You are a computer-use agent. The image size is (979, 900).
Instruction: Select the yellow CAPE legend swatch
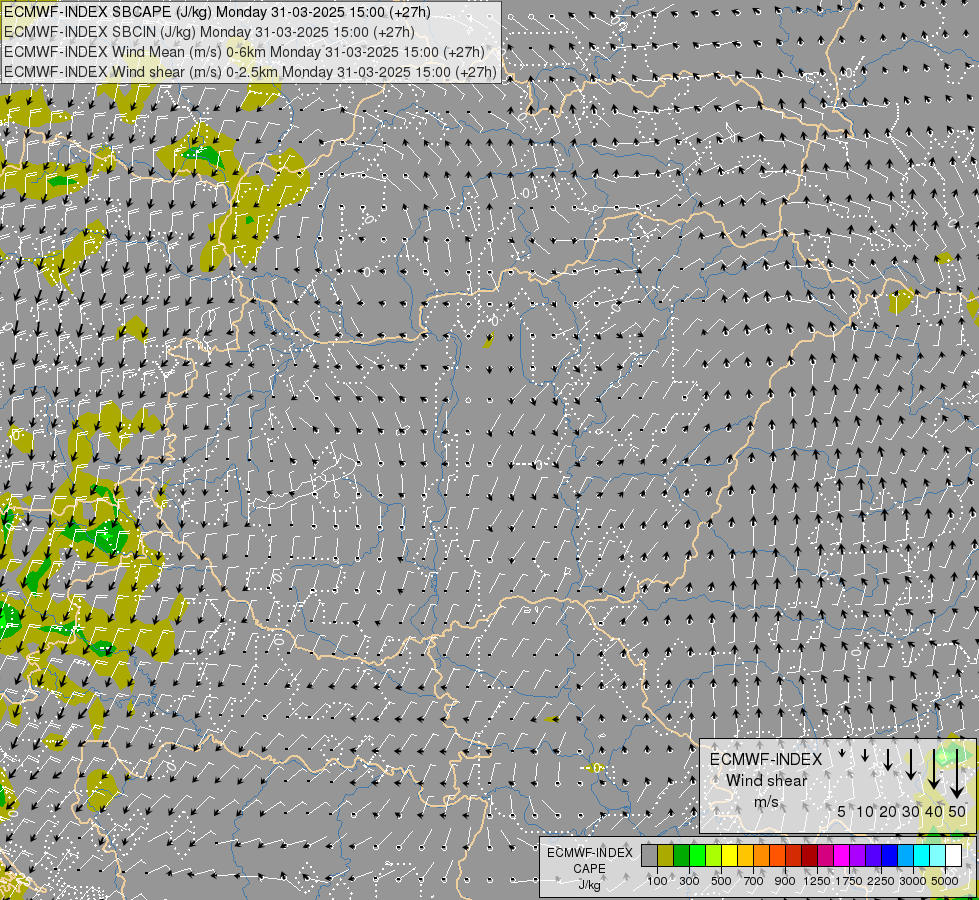click(x=730, y=855)
